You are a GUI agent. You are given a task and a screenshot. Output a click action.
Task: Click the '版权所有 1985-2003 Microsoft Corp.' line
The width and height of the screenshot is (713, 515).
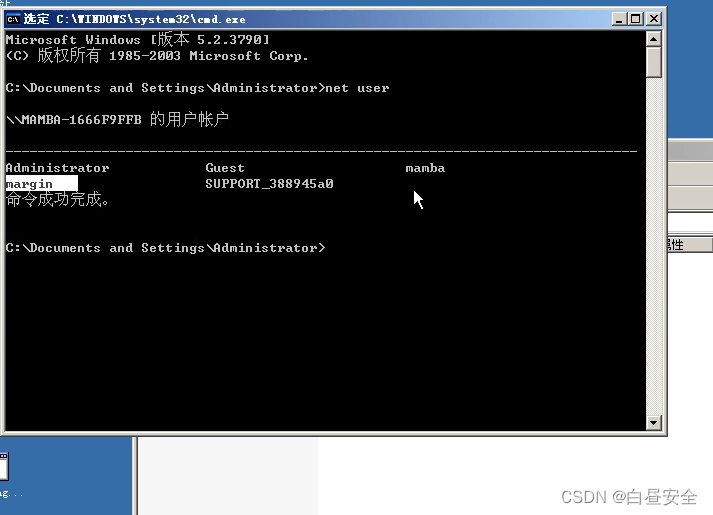157,56
